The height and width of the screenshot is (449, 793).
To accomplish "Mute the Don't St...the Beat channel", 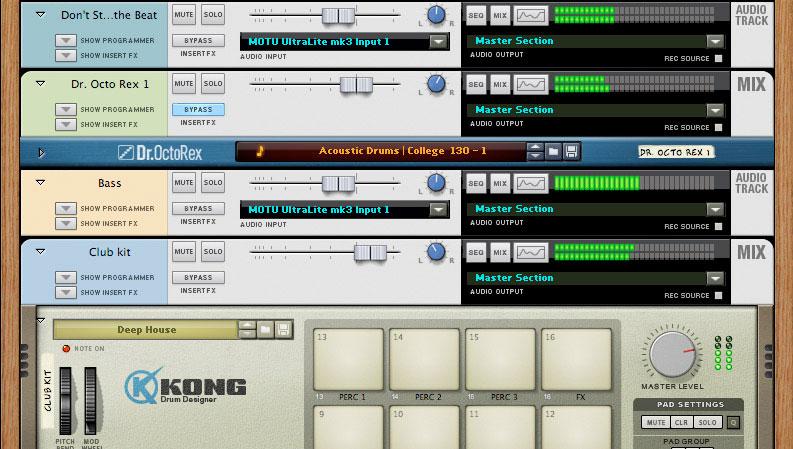I will 184,15.
